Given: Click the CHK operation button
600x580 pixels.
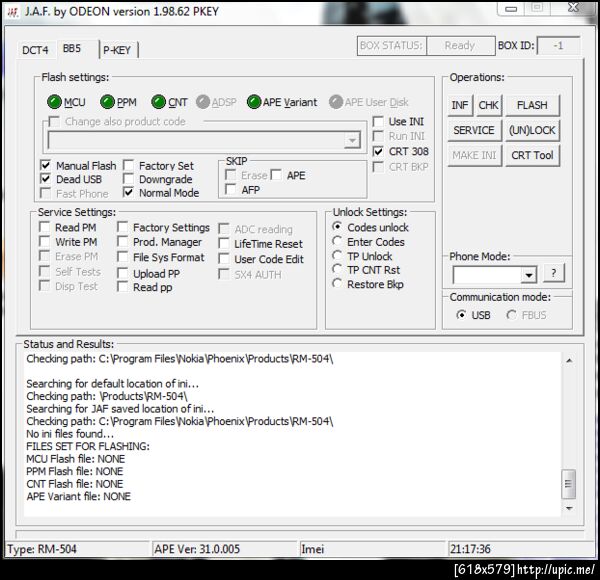Looking at the screenshot, I should (x=489, y=105).
